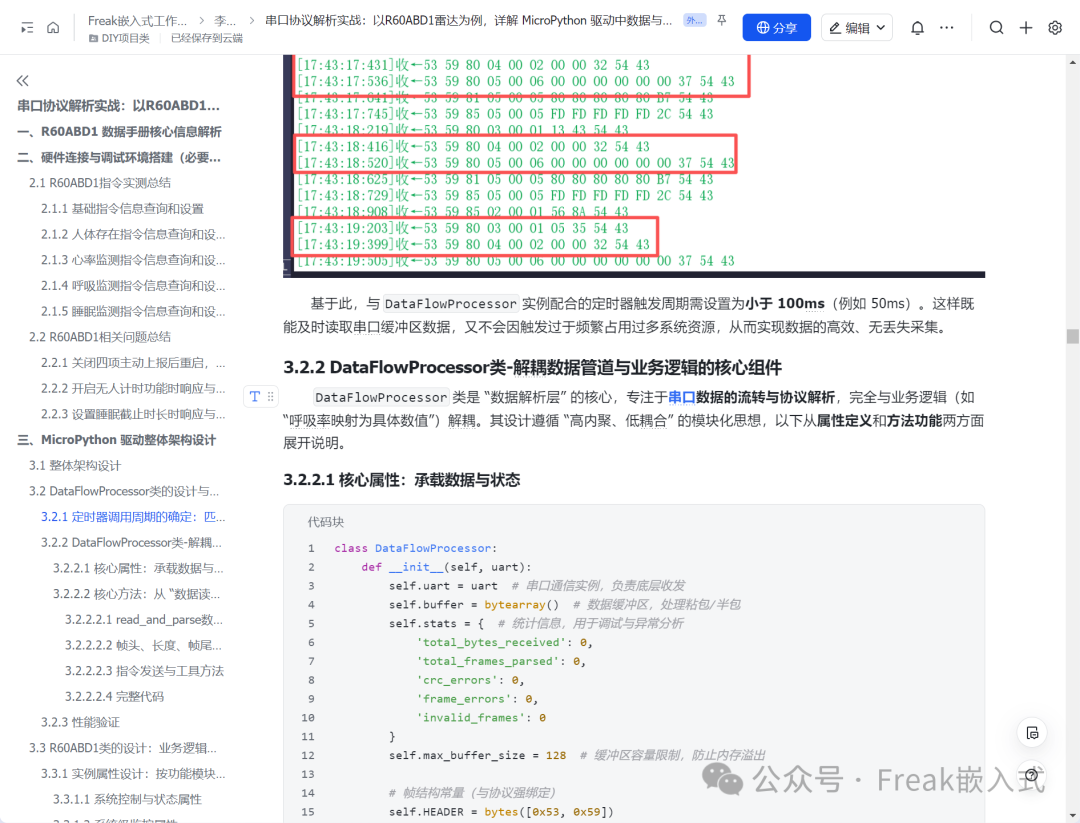Screen dimensions: 1080x823
Task: Select highlighted outline item 3.2.1 定时器调用周期的确定
Action: point(133,517)
